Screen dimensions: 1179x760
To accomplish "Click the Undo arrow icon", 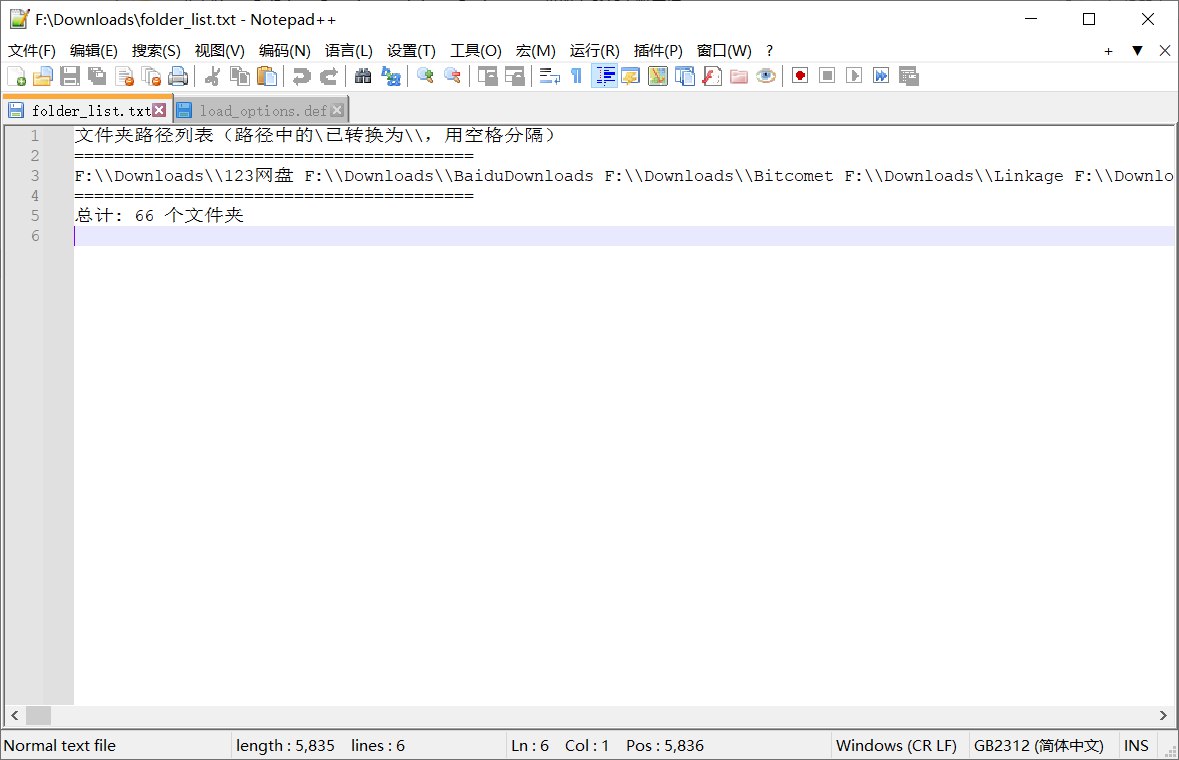I will tap(301, 76).
